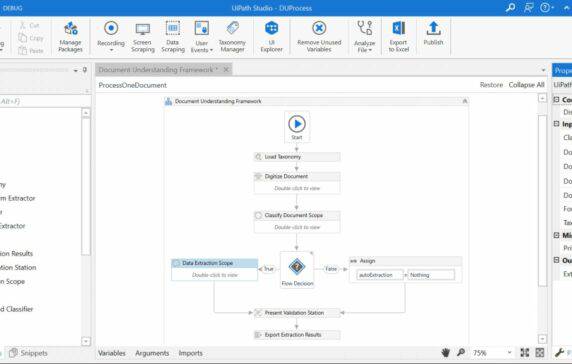The width and height of the screenshot is (572, 364).
Task: Click the True branch label
Action: point(268,269)
